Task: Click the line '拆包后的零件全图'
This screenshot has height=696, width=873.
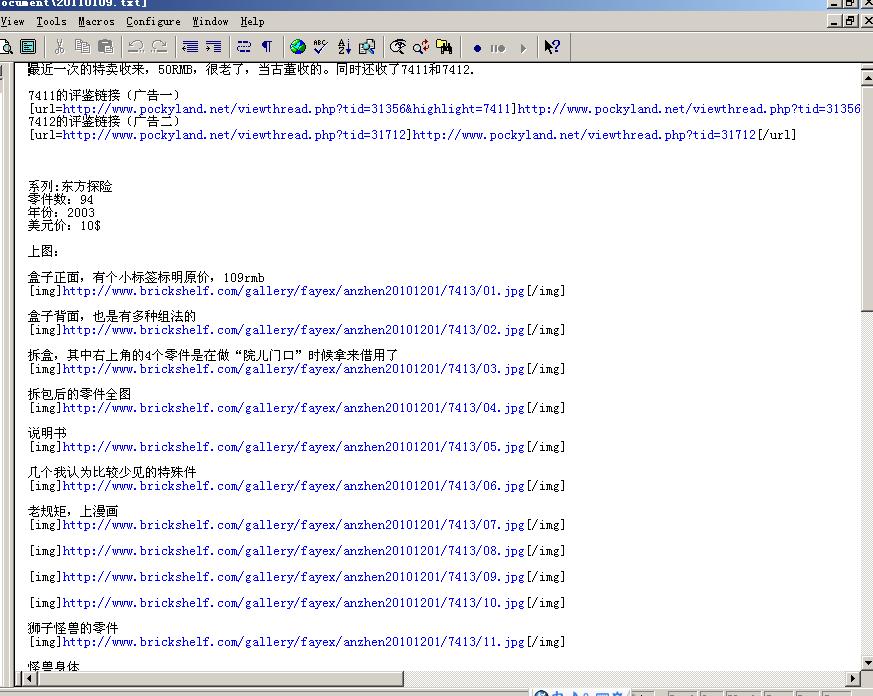Action: coord(80,395)
